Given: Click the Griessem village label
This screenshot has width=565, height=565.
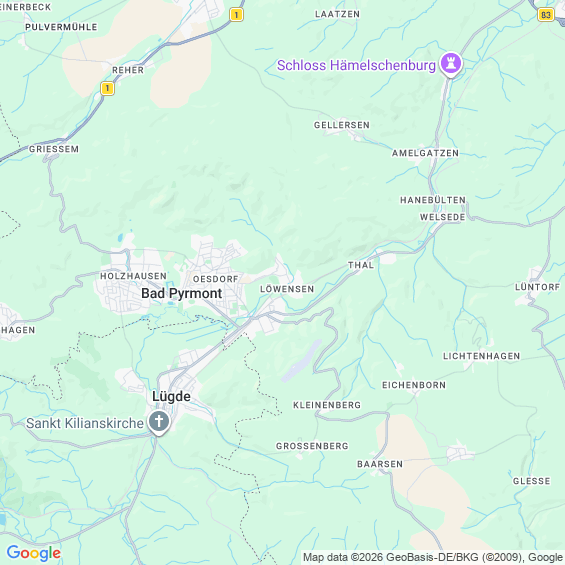Looking at the screenshot, I should click(x=54, y=149).
